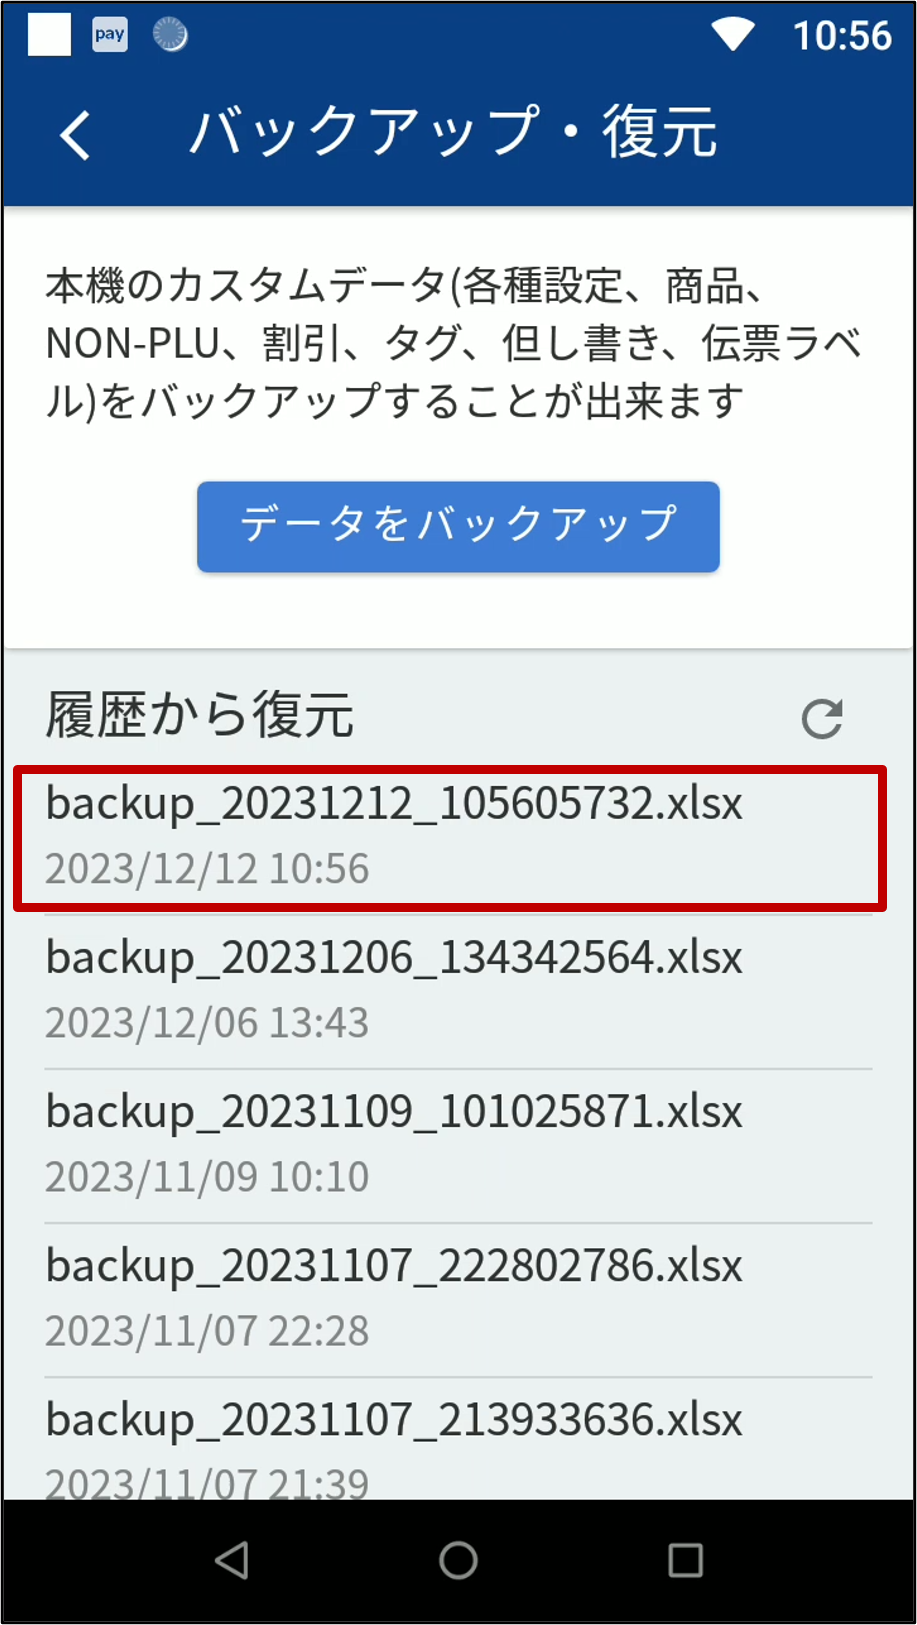Viewport: 917px width, 1625px height.
Task: Select backup_20231206_134342564.xlsx entry
Action: 458,991
